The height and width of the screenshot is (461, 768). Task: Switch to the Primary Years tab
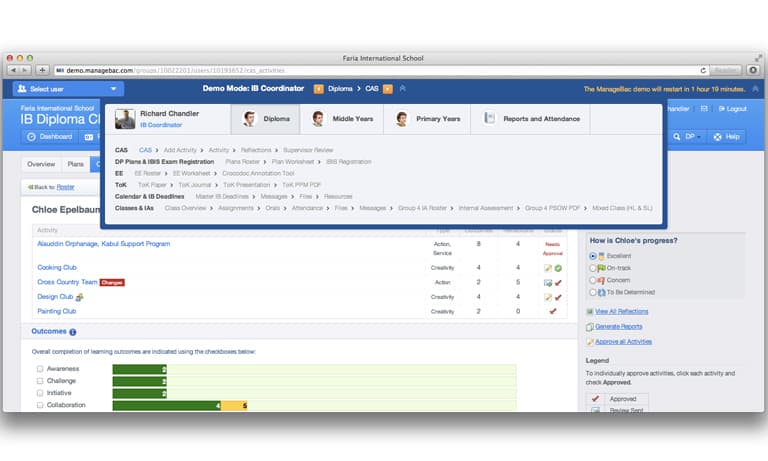click(x=427, y=119)
